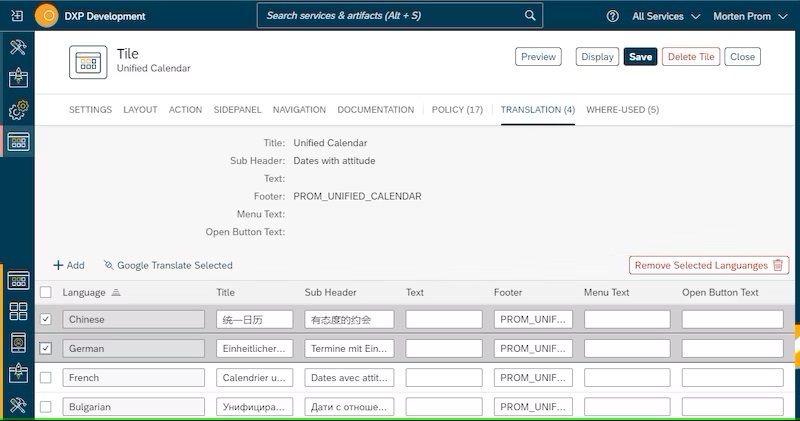Check the French language row checkbox
The height and width of the screenshot is (421, 800).
click(x=45, y=378)
